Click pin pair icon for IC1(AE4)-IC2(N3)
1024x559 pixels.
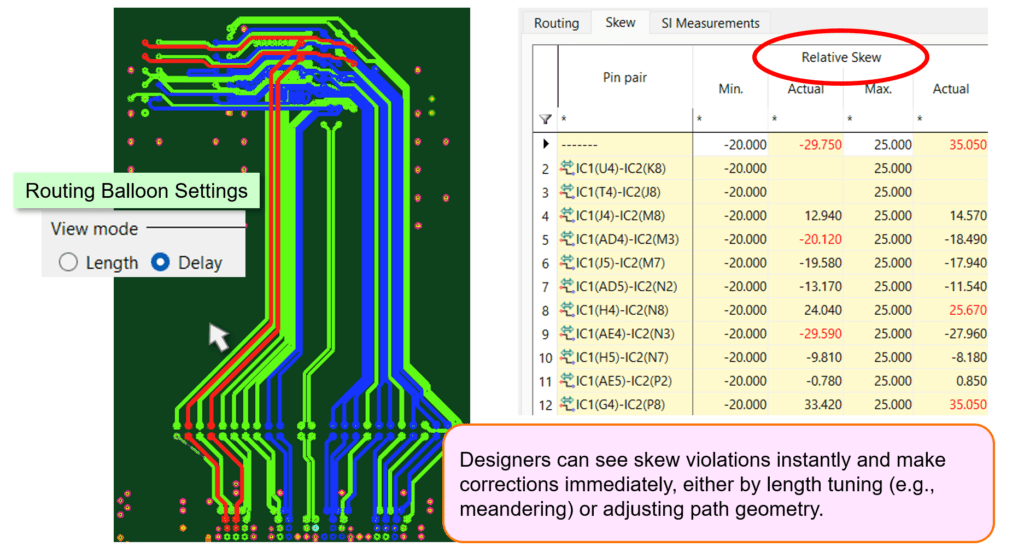point(566,333)
